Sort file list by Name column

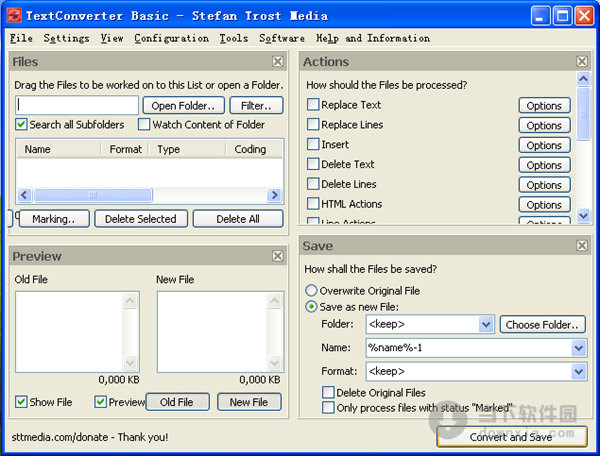pos(58,149)
